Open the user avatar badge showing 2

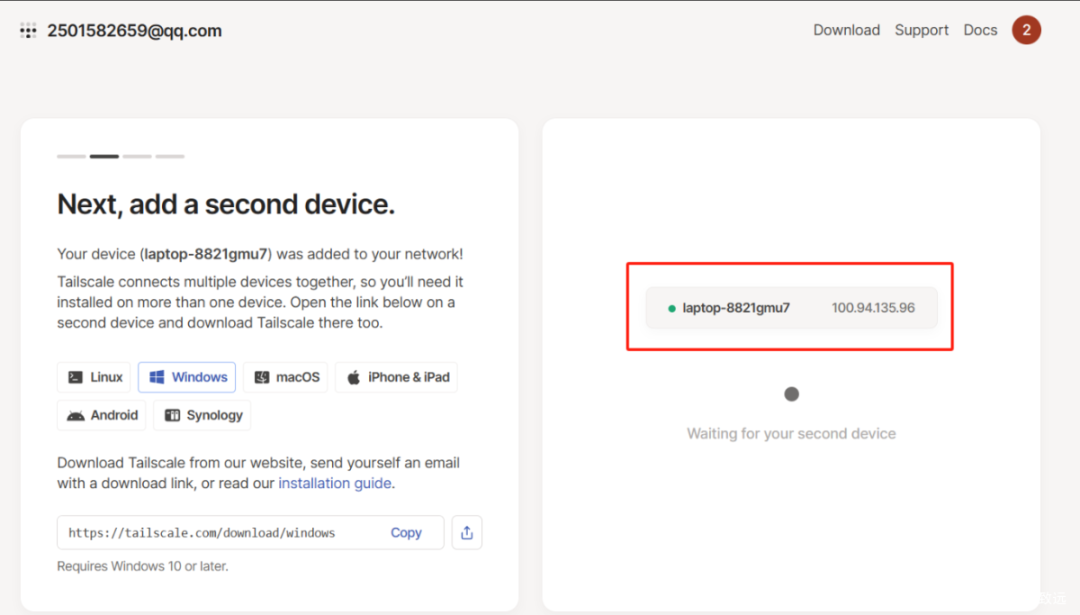point(1026,30)
